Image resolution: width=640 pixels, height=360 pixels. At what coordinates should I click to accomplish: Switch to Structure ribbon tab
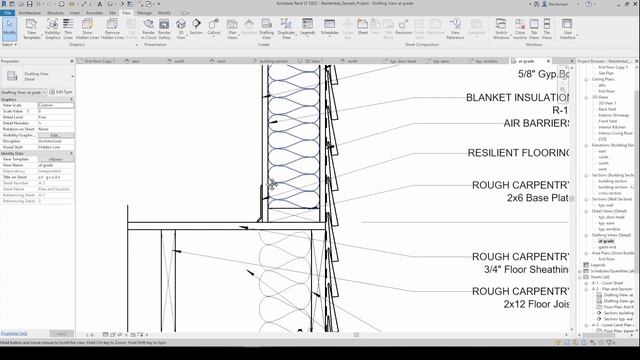point(55,13)
